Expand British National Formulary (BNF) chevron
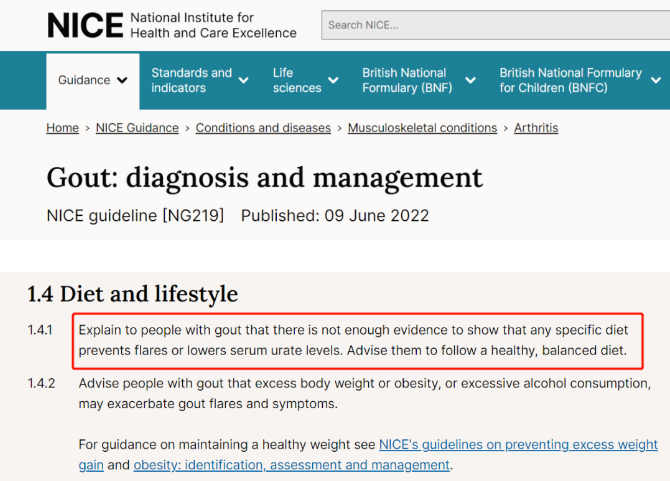The height and width of the screenshot is (481, 670). coord(470,80)
